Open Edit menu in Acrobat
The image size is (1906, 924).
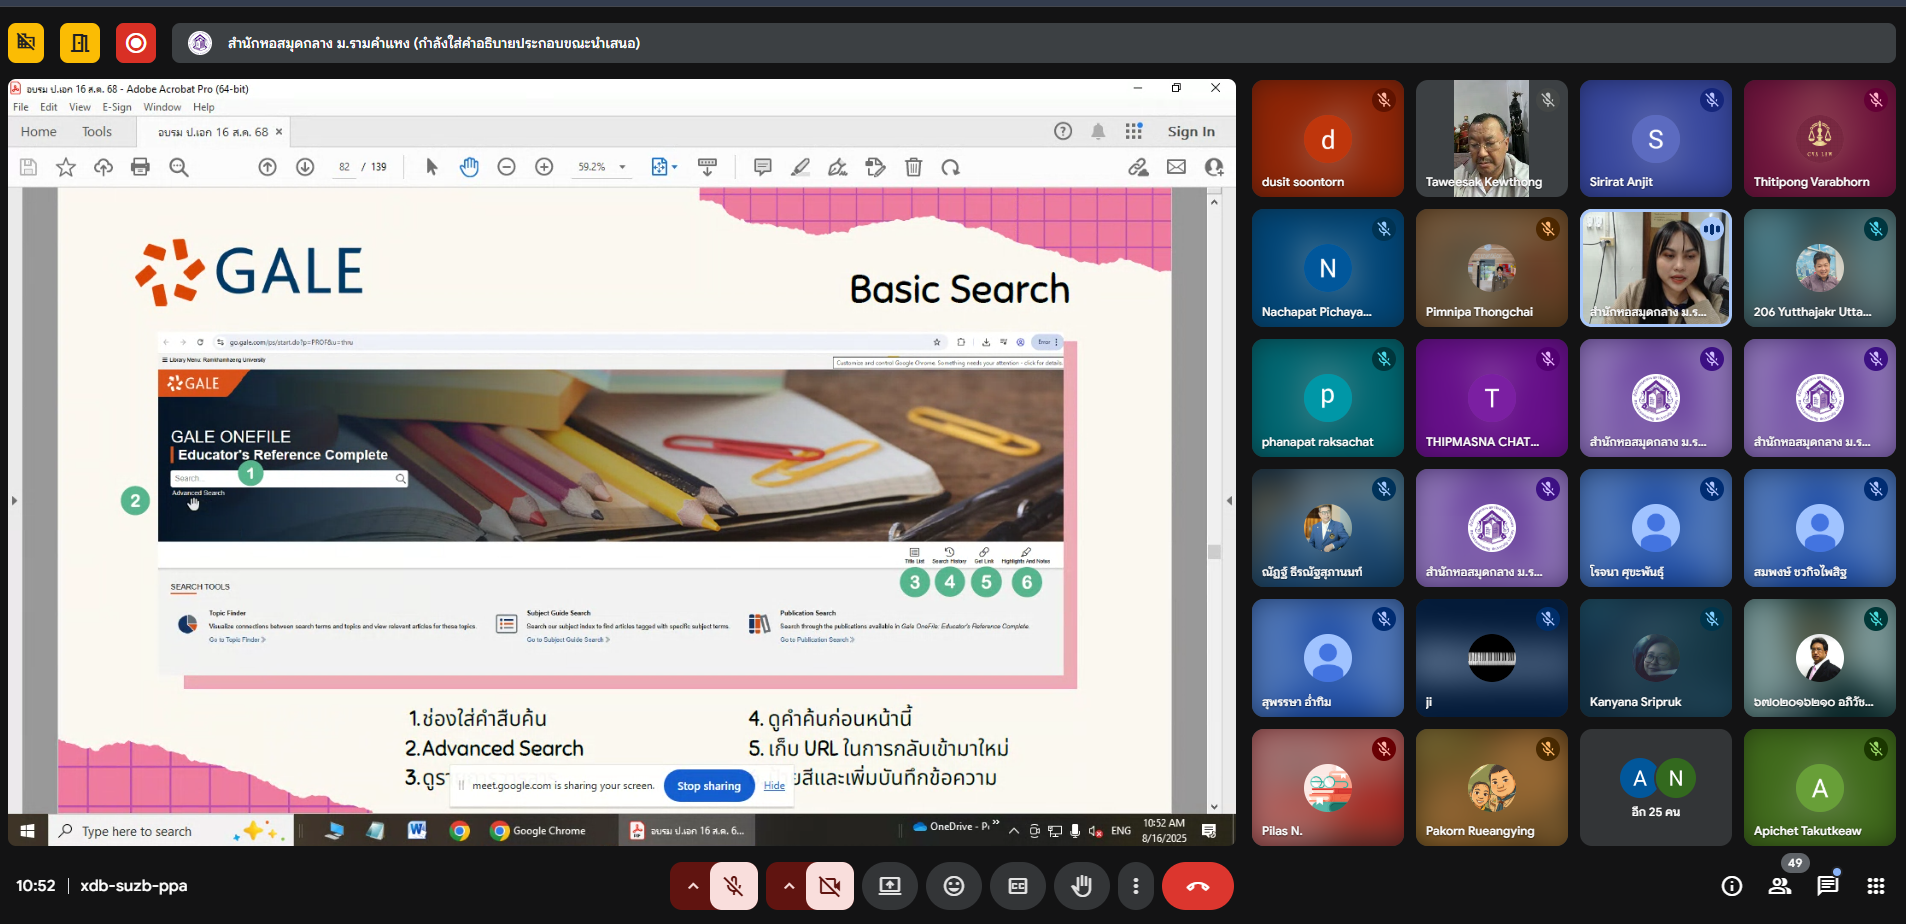point(49,107)
